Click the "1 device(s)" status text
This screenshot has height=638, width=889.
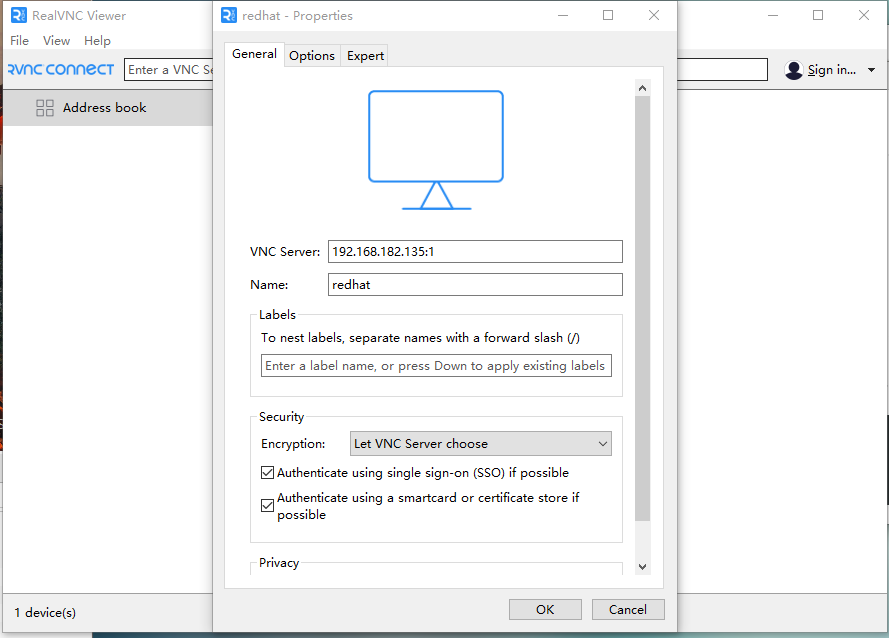click(45, 612)
